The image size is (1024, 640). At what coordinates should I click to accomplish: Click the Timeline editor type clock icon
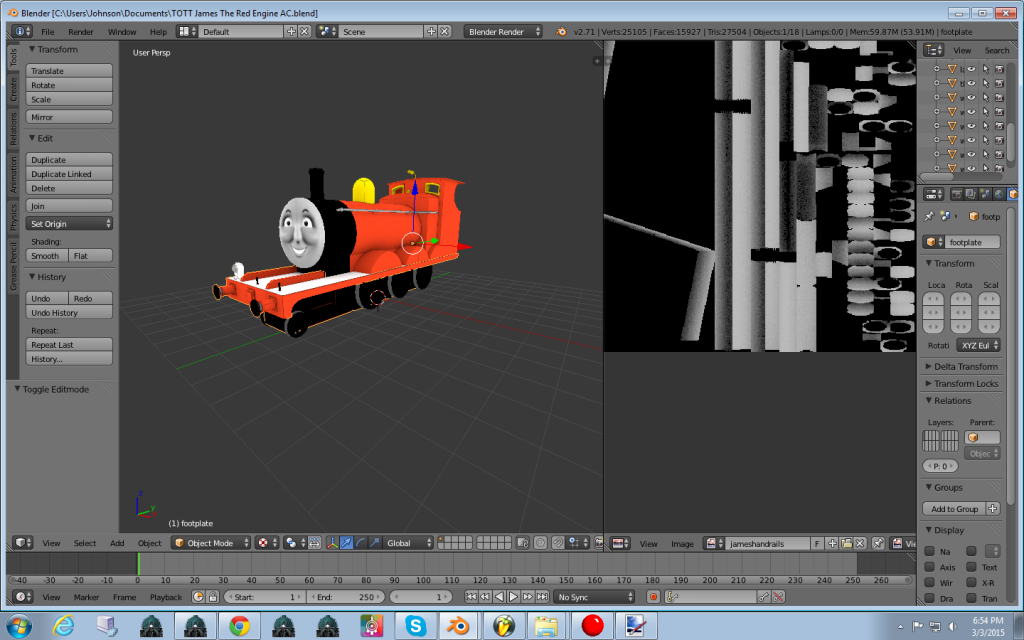(x=23, y=597)
